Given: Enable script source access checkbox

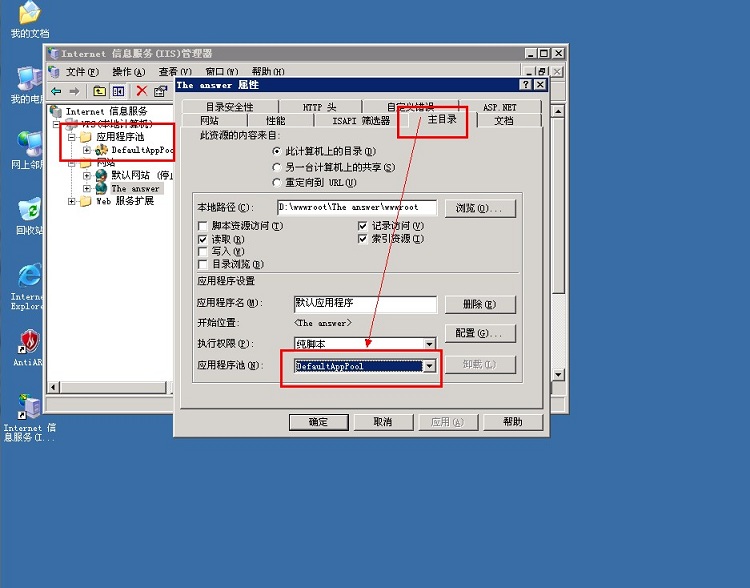Looking at the screenshot, I should point(203,226).
